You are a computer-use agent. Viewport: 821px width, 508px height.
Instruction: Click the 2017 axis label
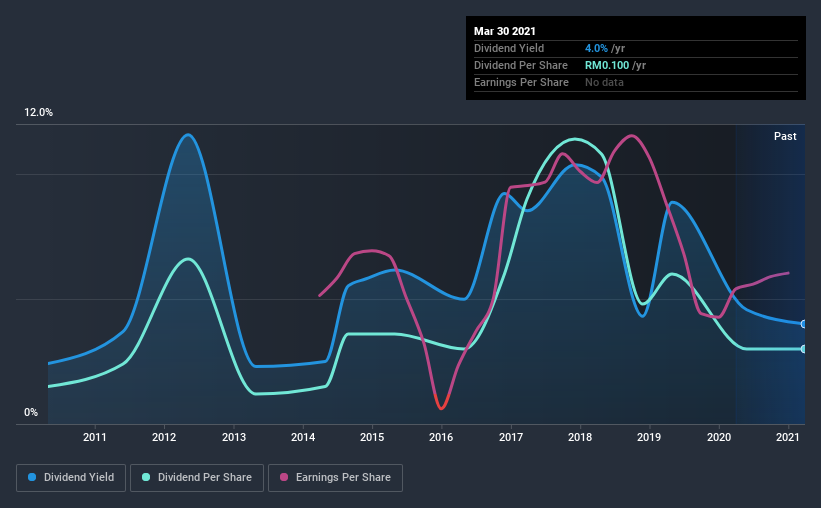(511, 437)
